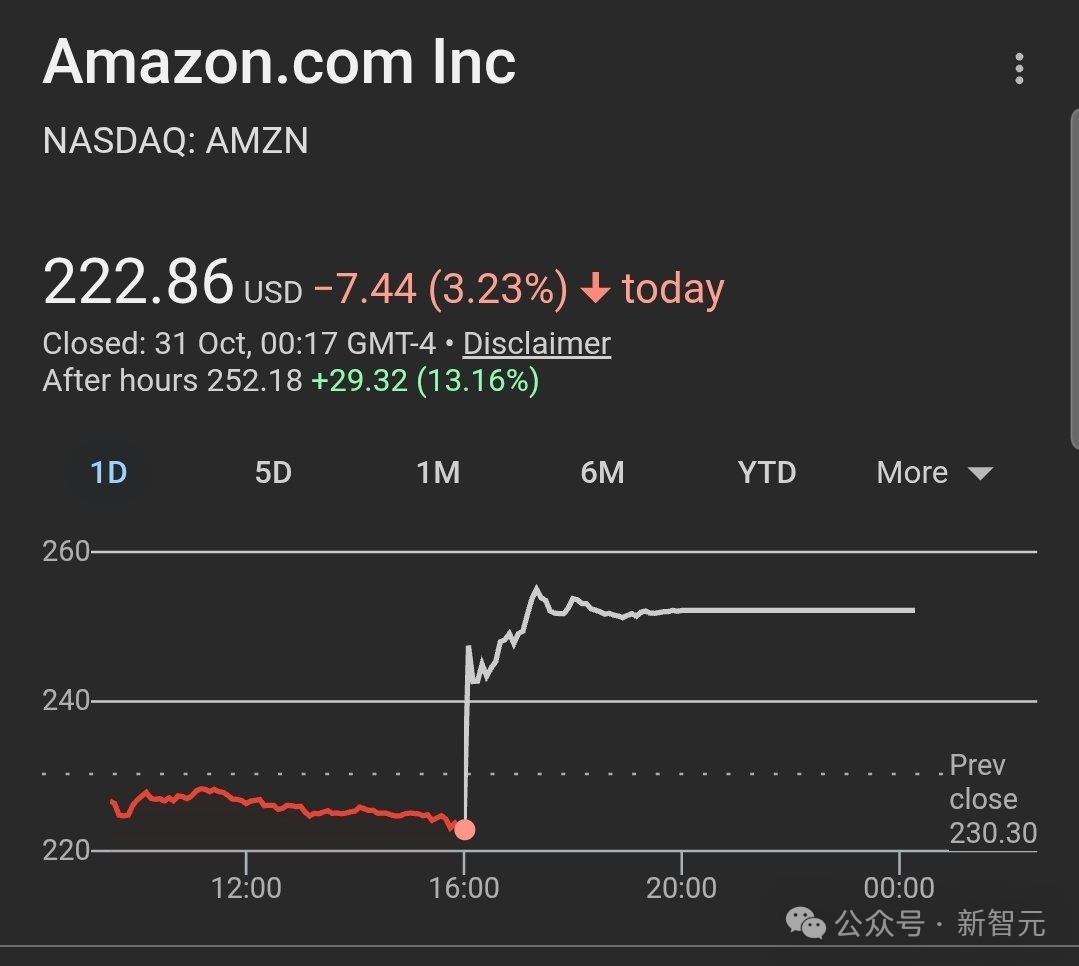
Task: Click the WeChat logo in the watermark
Action: [806, 922]
